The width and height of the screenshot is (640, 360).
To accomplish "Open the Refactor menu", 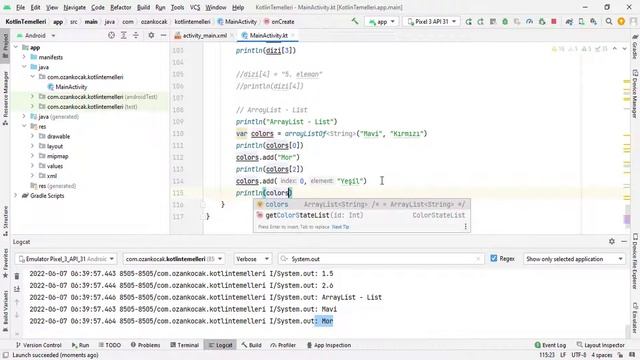I will (x=120, y=7).
